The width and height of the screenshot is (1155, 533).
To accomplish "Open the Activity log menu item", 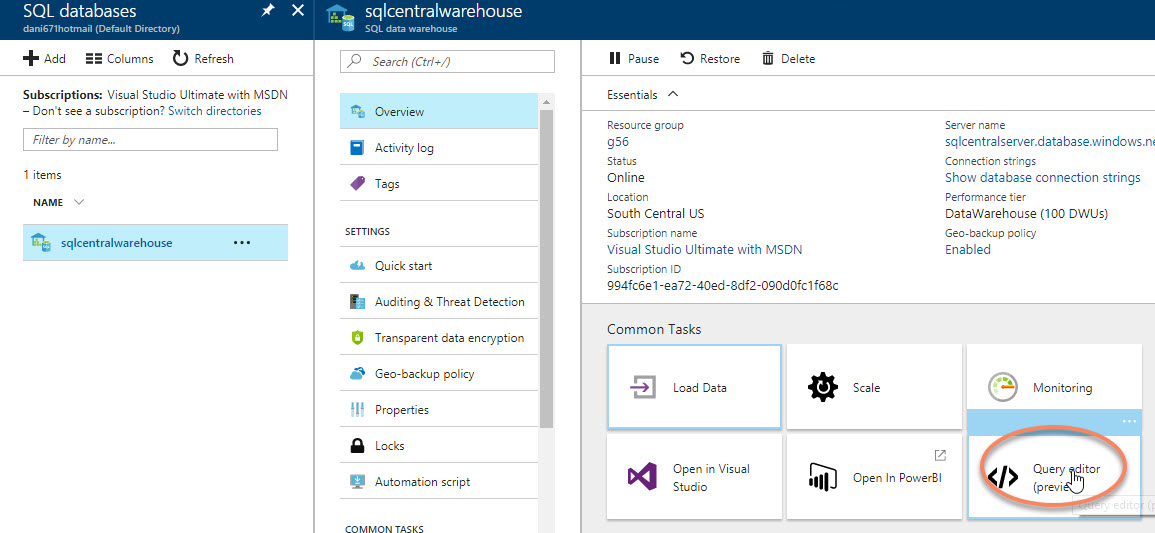I will [x=404, y=148].
